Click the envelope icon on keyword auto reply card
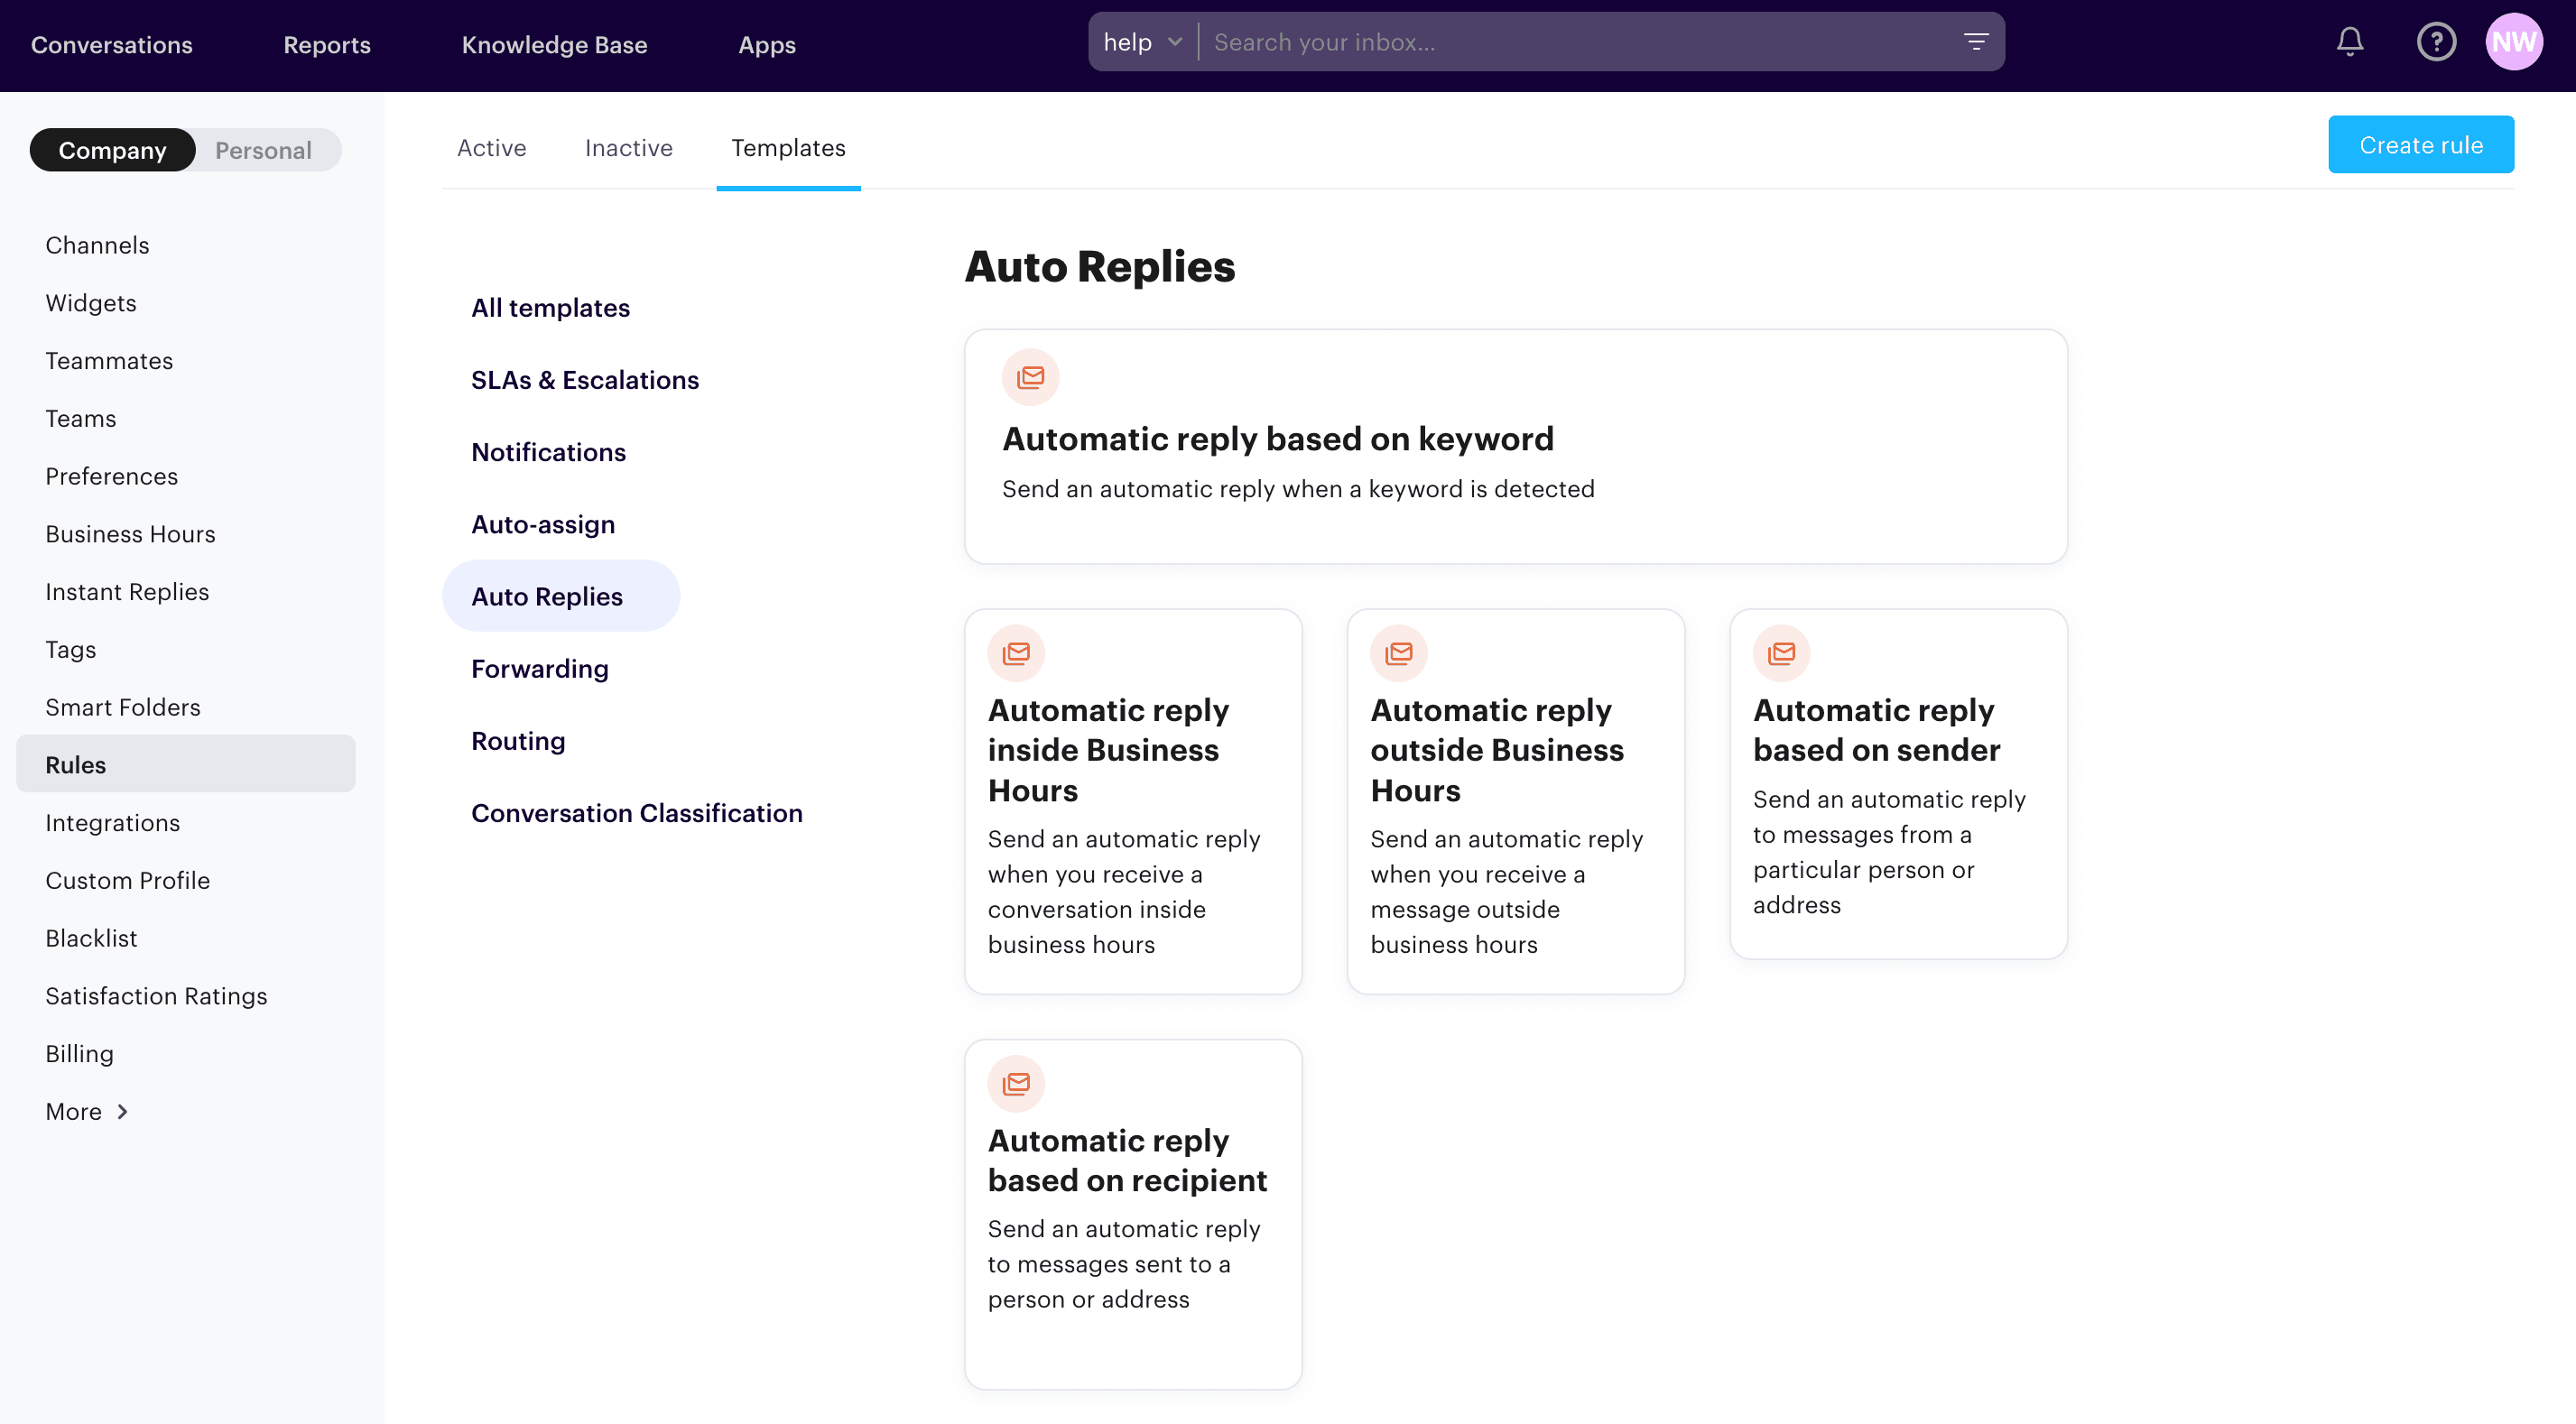 point(1030,377)
